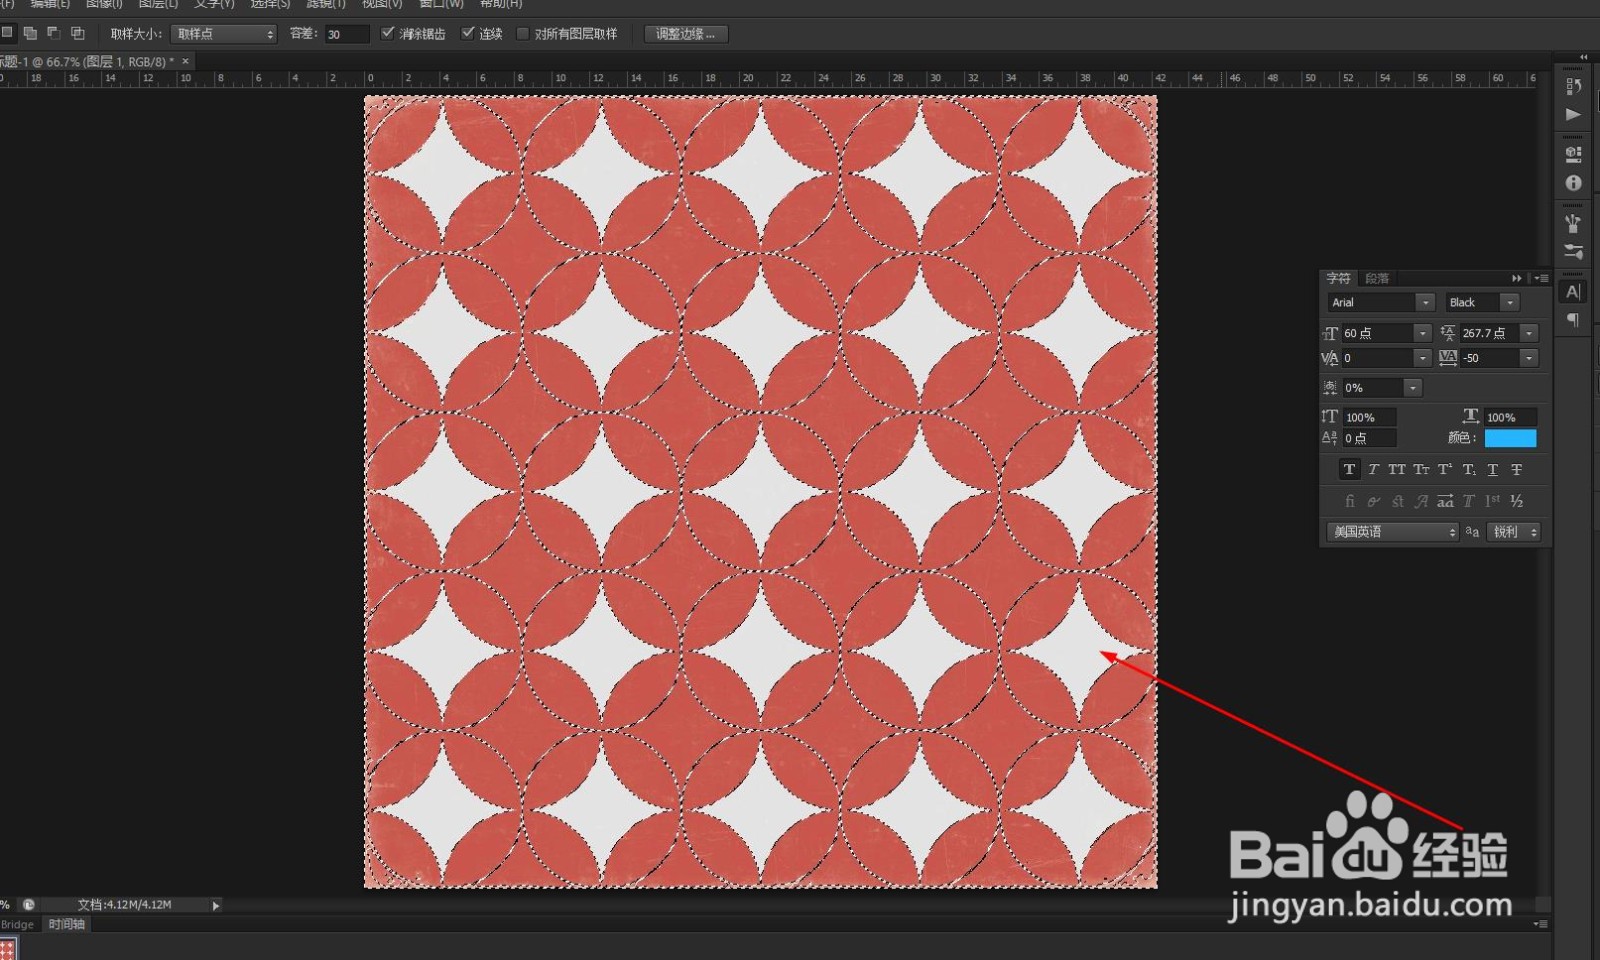The image size is (1600, 960).
Task: Select the Subtract from selection mode icon
Action: point(54,33)
